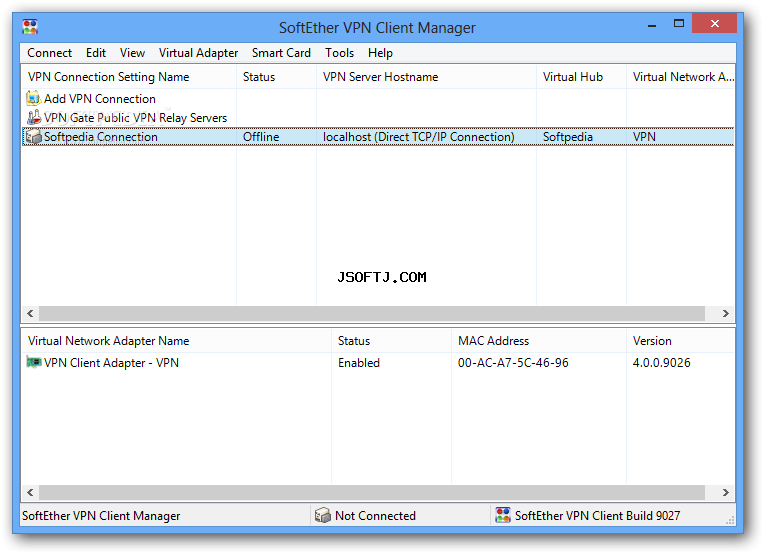
Task: Click the window resize grip in status bar corner
Action: click(x=730, y=520)
